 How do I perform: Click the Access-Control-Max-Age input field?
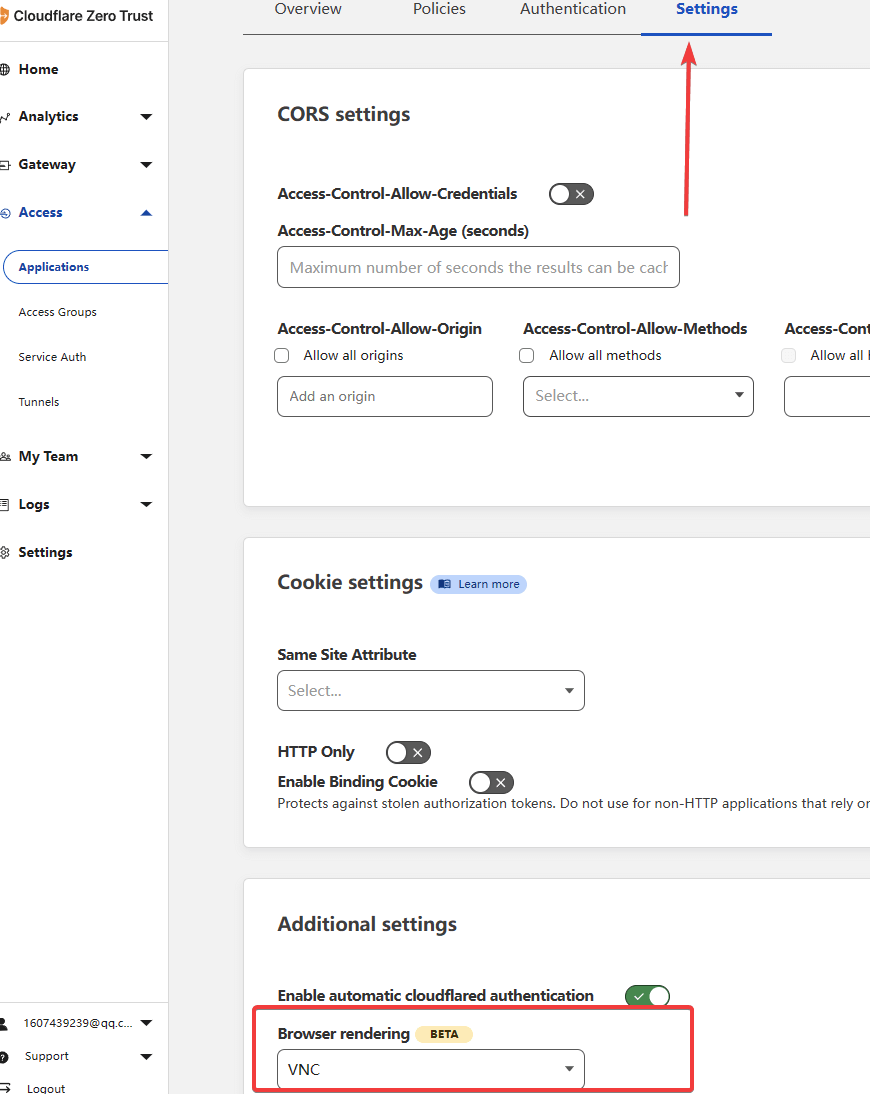(x=478, y=268)
